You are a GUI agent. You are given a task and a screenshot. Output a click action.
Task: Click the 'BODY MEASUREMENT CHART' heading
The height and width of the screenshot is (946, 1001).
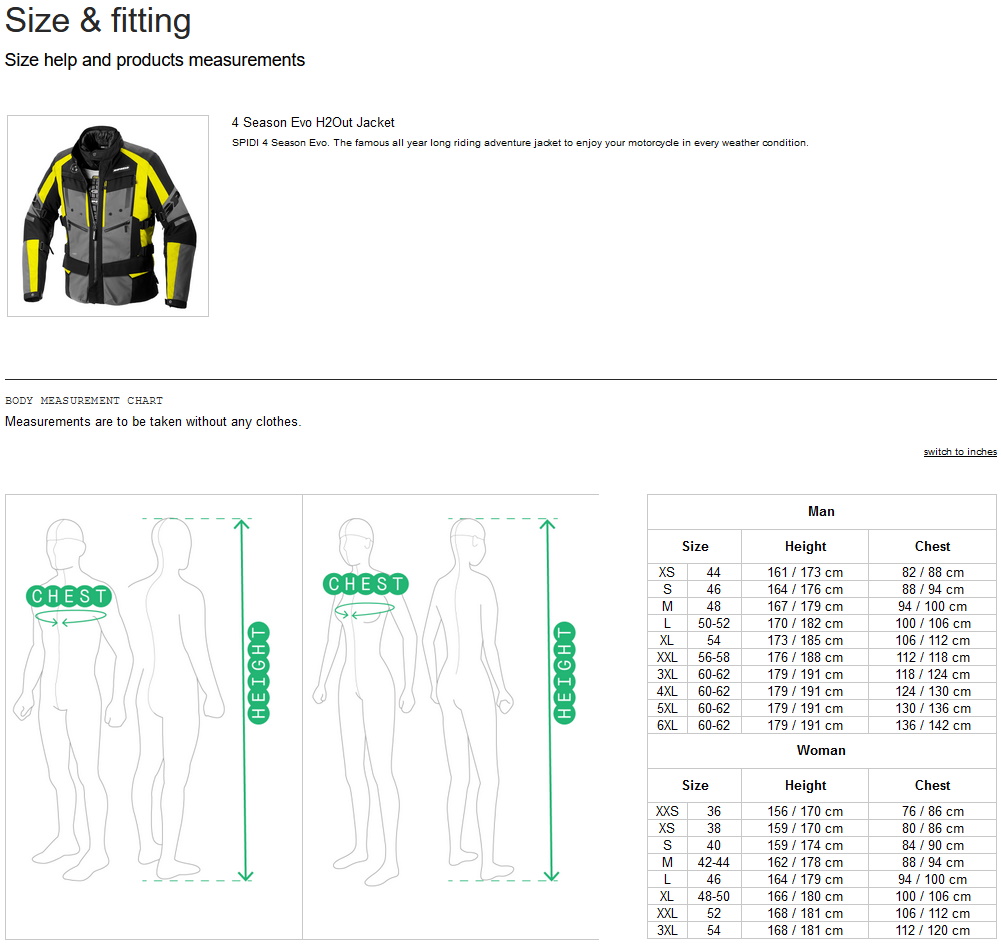[x=84, y=401]
